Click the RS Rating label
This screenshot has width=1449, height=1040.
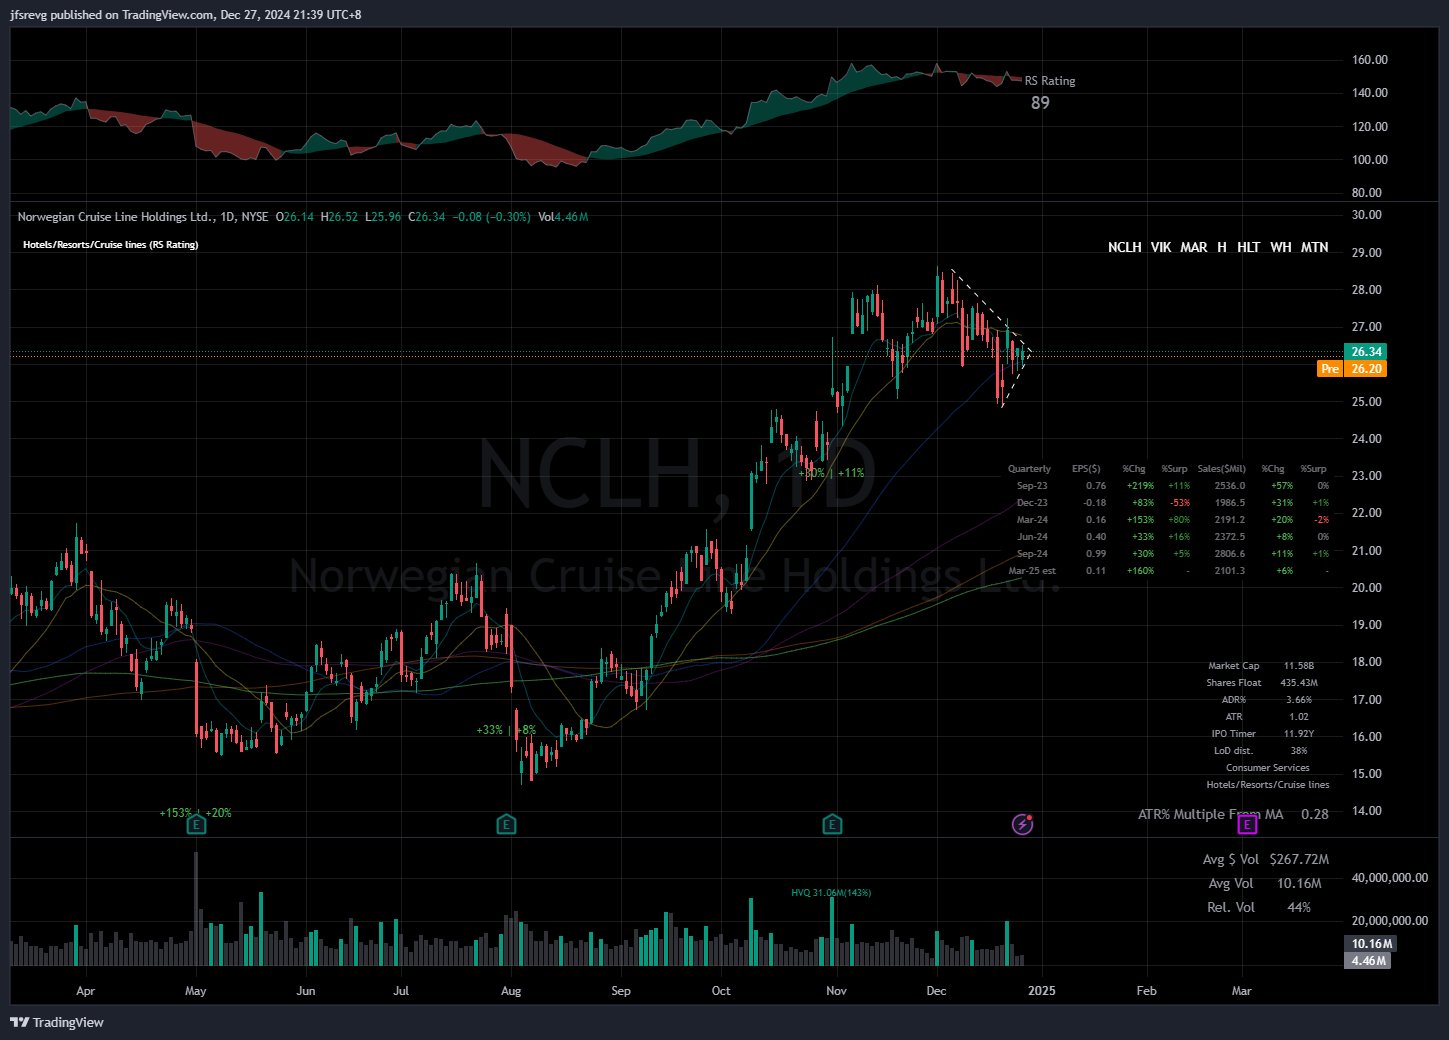point(1050,81)
